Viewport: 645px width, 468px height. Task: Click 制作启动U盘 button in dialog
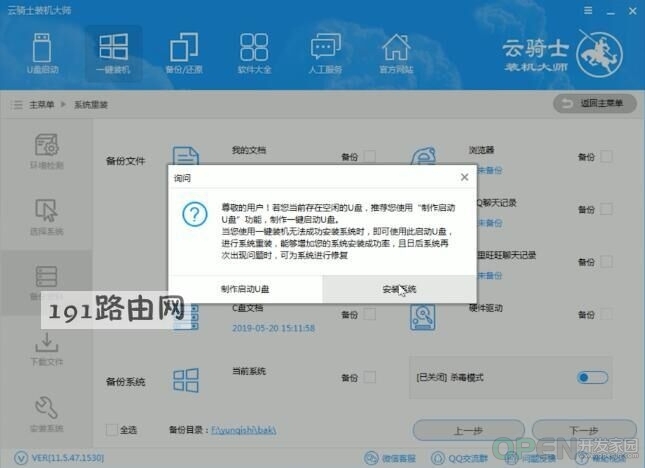245,289
